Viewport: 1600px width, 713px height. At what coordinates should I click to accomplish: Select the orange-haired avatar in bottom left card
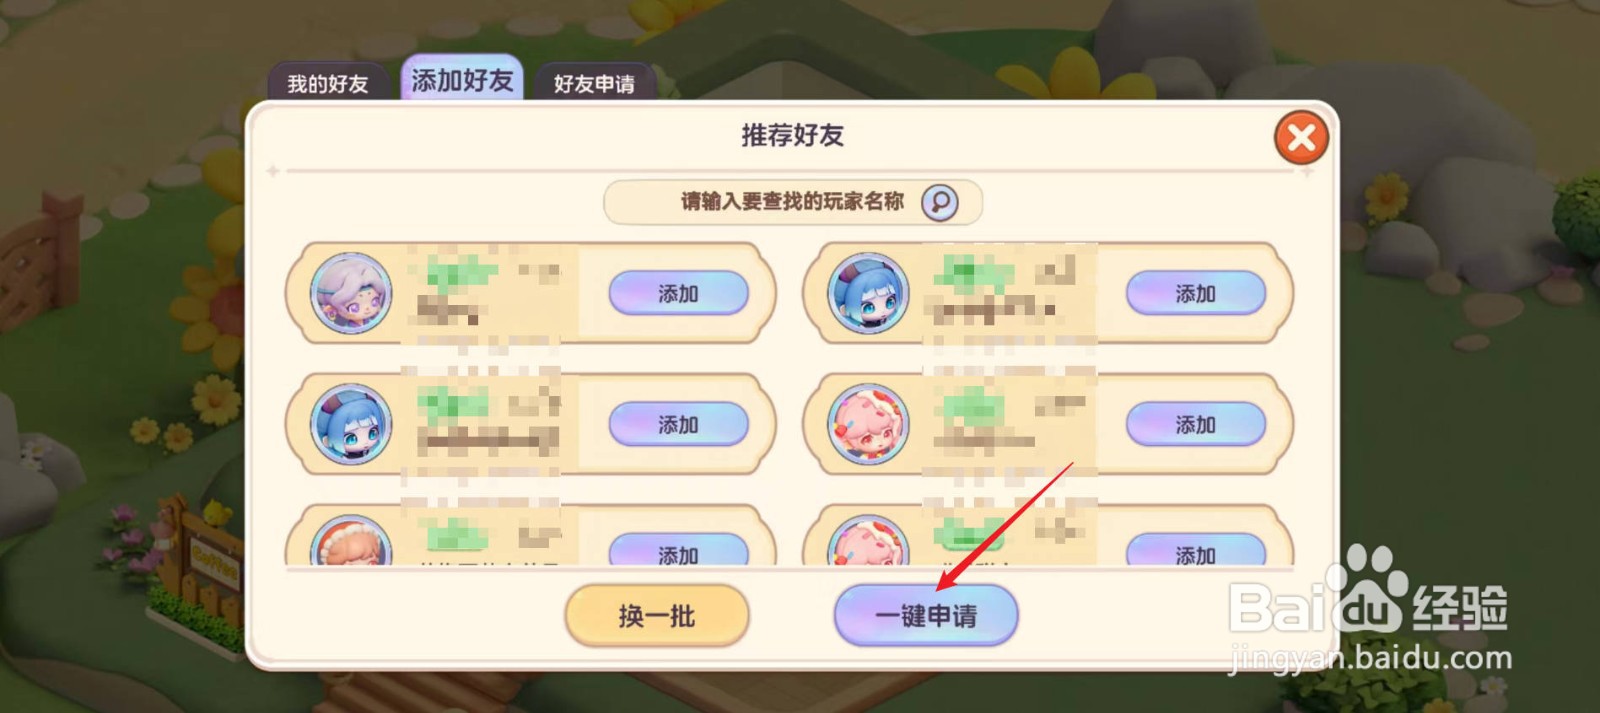click(x=351, y=540)
